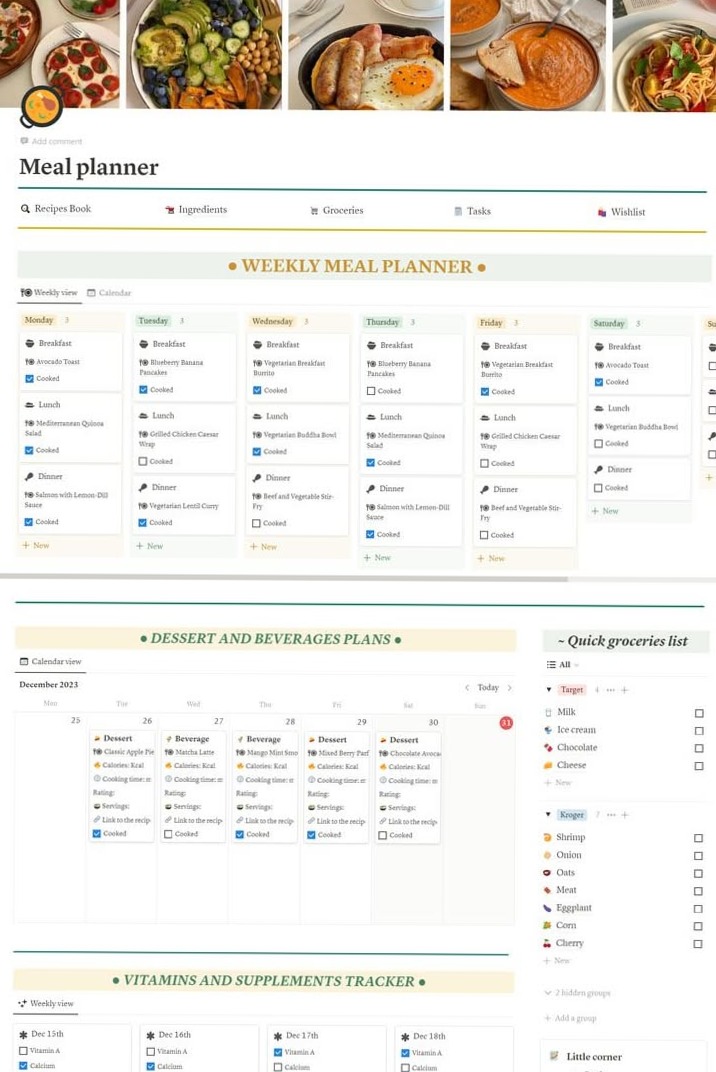Click the meal planner page icon
This screenshot has width=716, height=1072.
pyautogui.click(x=41, y=107)
